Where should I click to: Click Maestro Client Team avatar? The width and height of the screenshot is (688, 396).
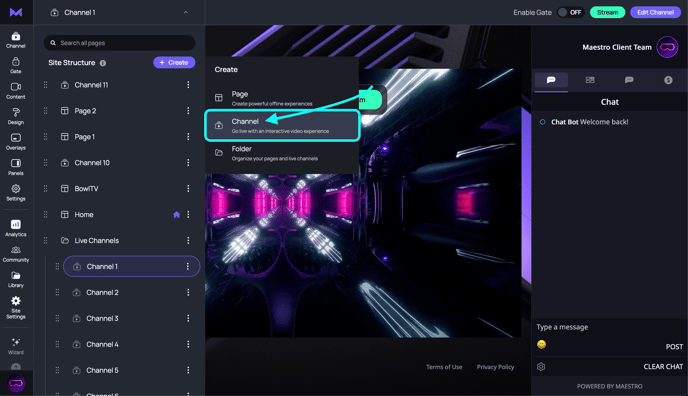[667, 47]
